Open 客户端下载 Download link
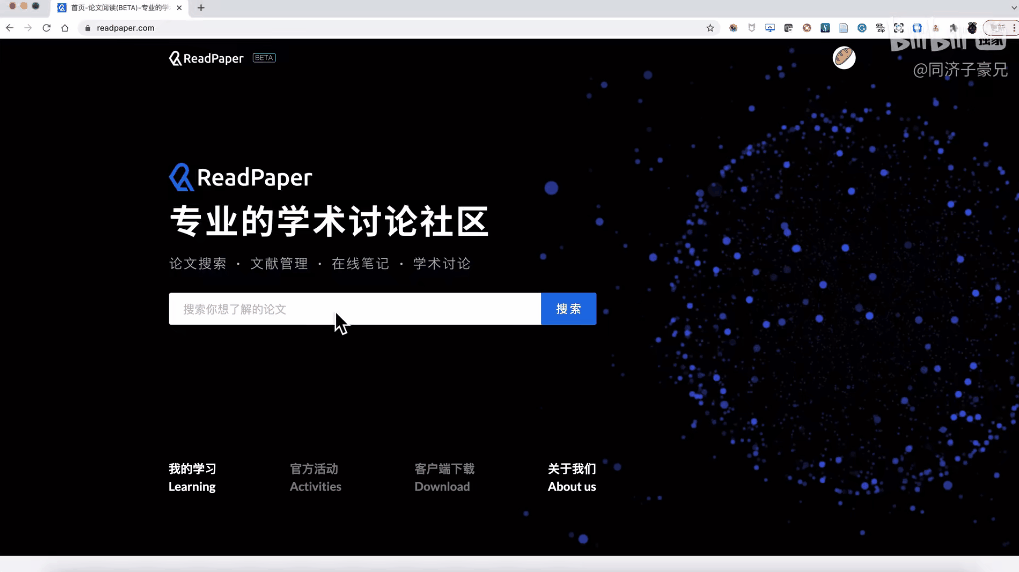This screenshot has height=572, width=1019. pyautogui.click(x=445, y=477)
